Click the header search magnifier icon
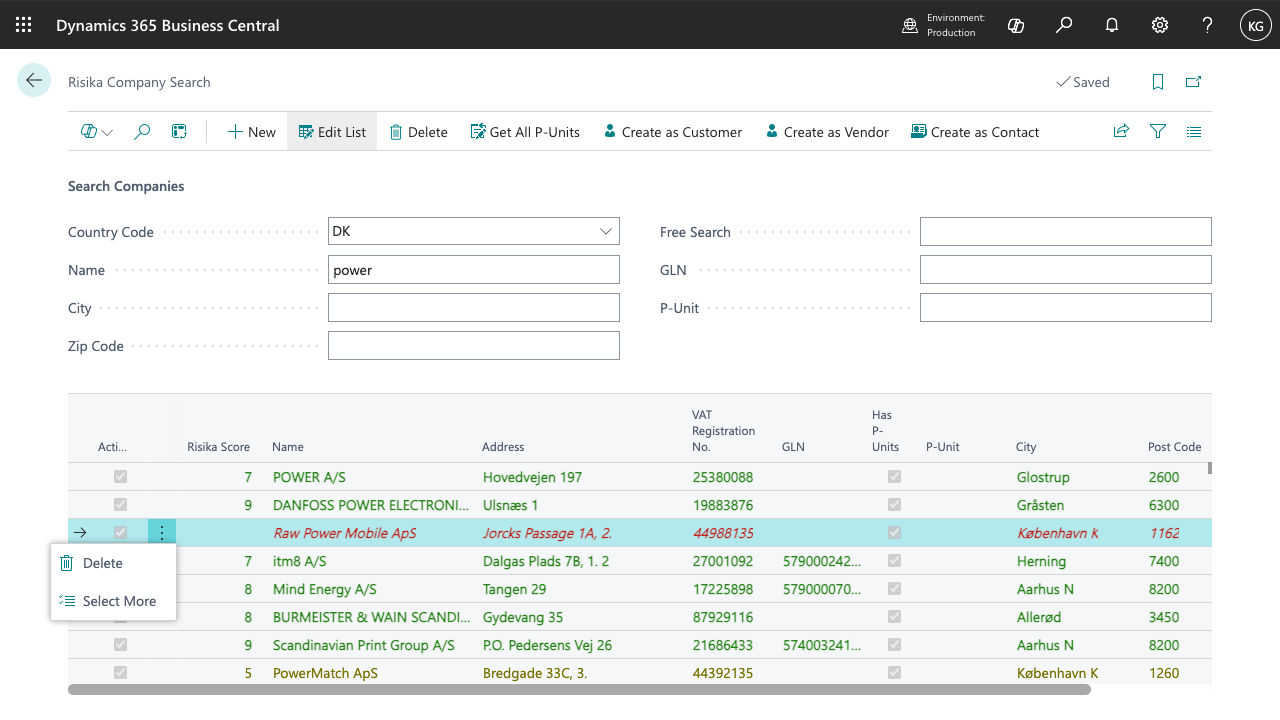The image size is (1280, 720). (x=1064, y=25)
